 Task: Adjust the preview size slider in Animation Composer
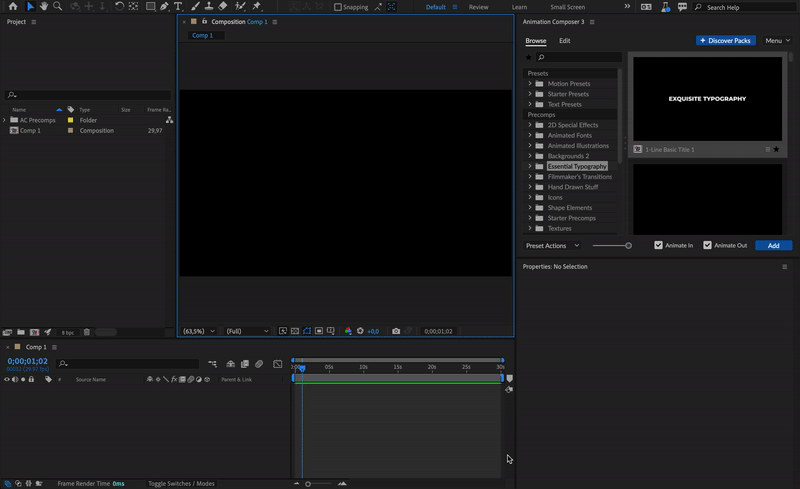pyautogui.click(x=629, y=246)
